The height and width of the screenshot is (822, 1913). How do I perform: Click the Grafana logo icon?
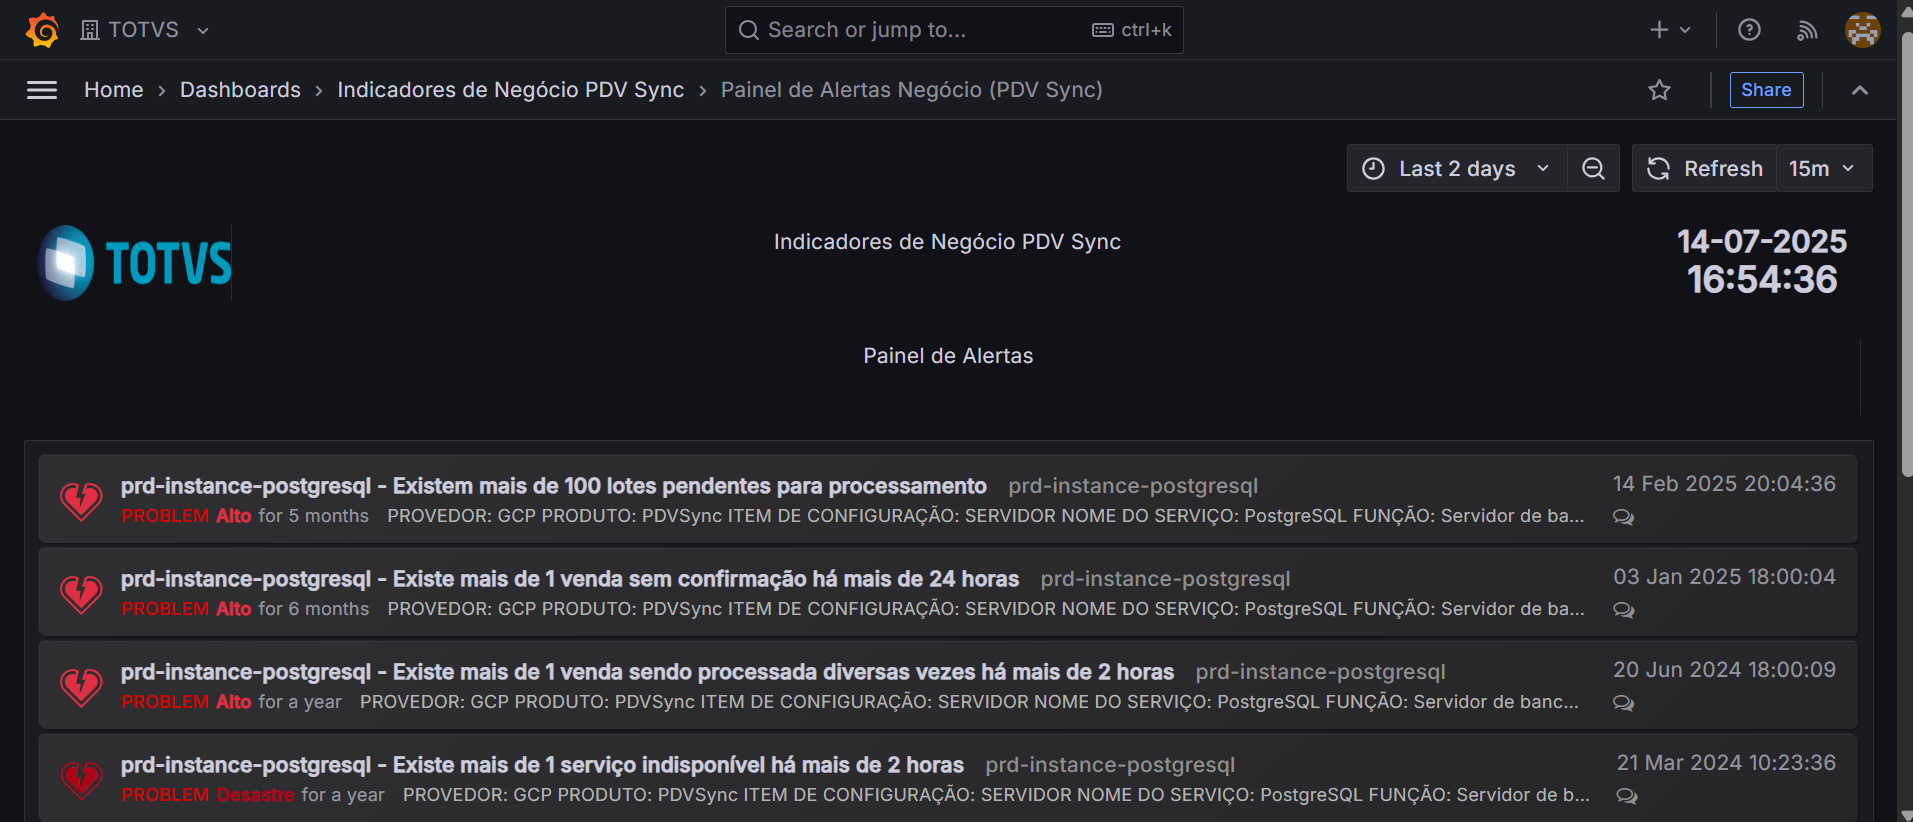(42, 30)
